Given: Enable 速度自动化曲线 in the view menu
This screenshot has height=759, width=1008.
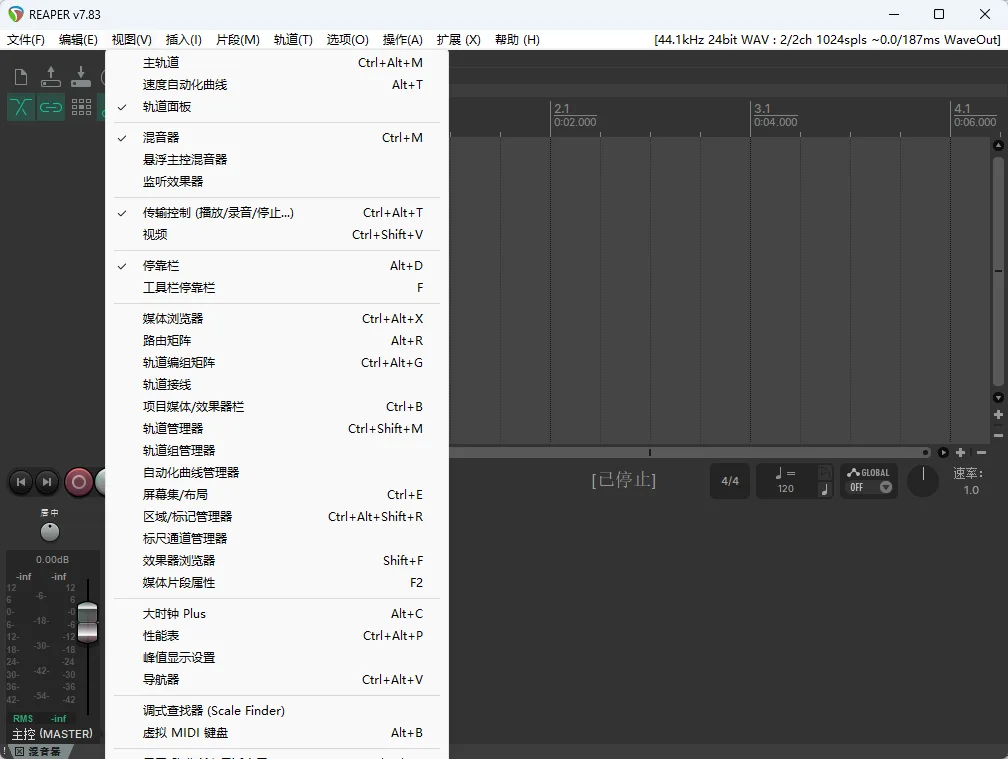Looking at the screenshot, I should pos(277,85).
